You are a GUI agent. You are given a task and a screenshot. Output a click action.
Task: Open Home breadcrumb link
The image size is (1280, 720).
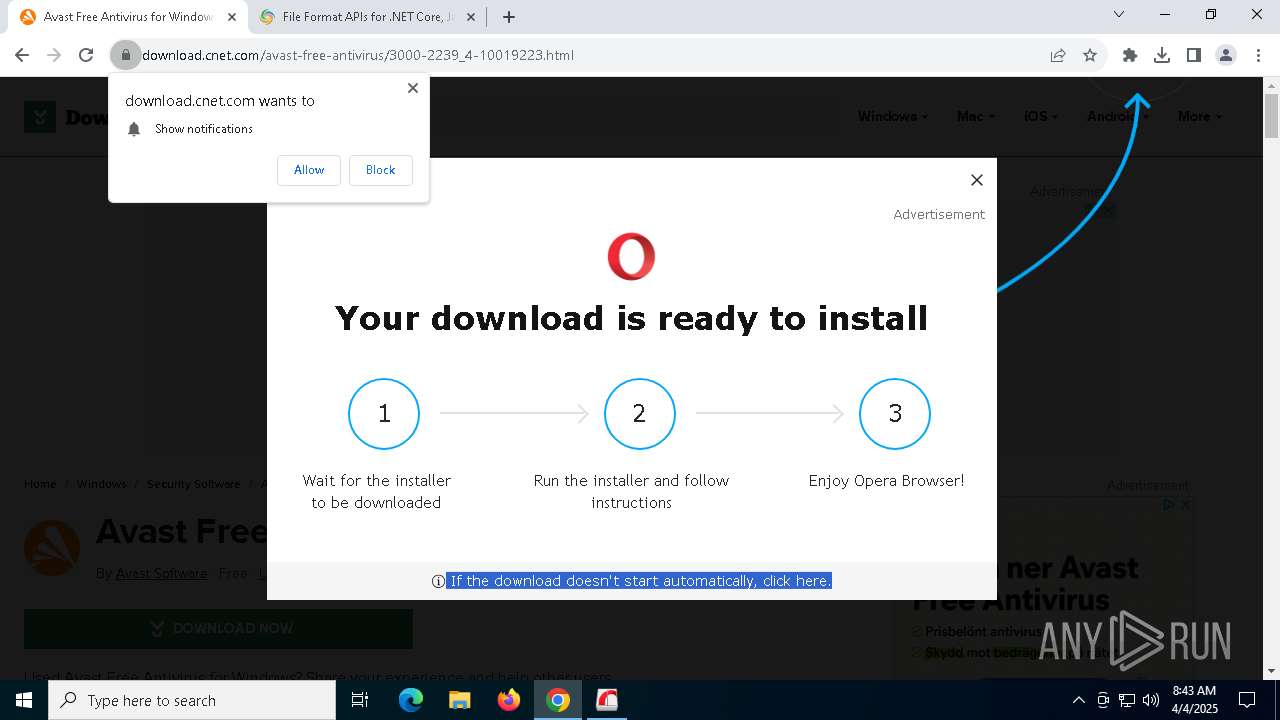[x=40, y=484]
